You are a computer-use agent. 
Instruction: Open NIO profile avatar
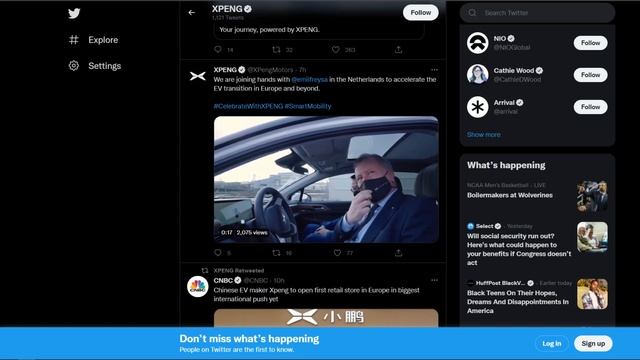478,43
